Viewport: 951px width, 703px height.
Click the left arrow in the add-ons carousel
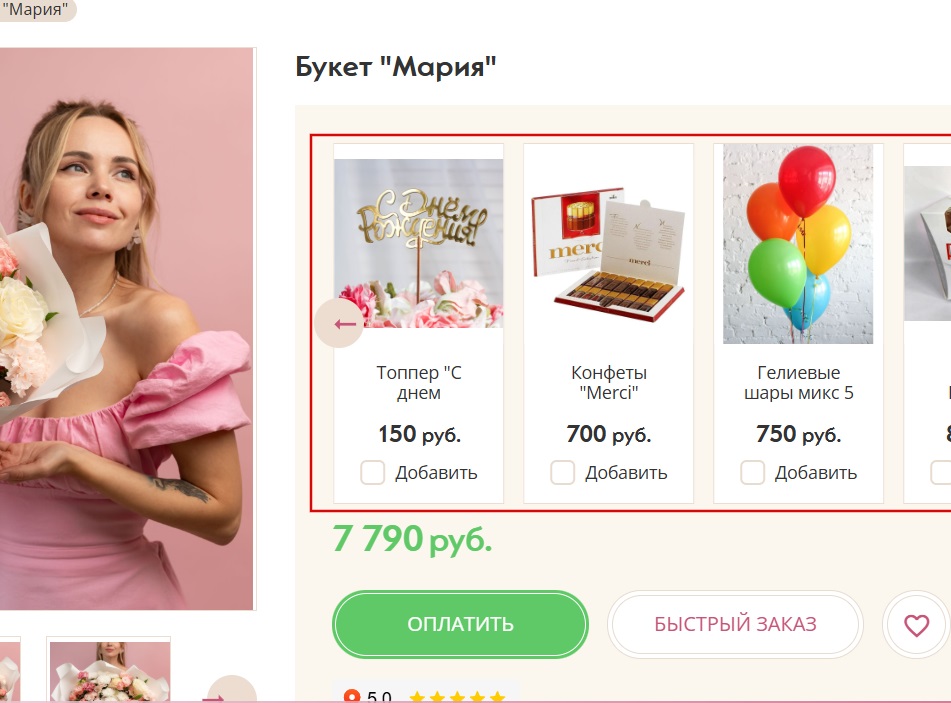coord(339,323)
